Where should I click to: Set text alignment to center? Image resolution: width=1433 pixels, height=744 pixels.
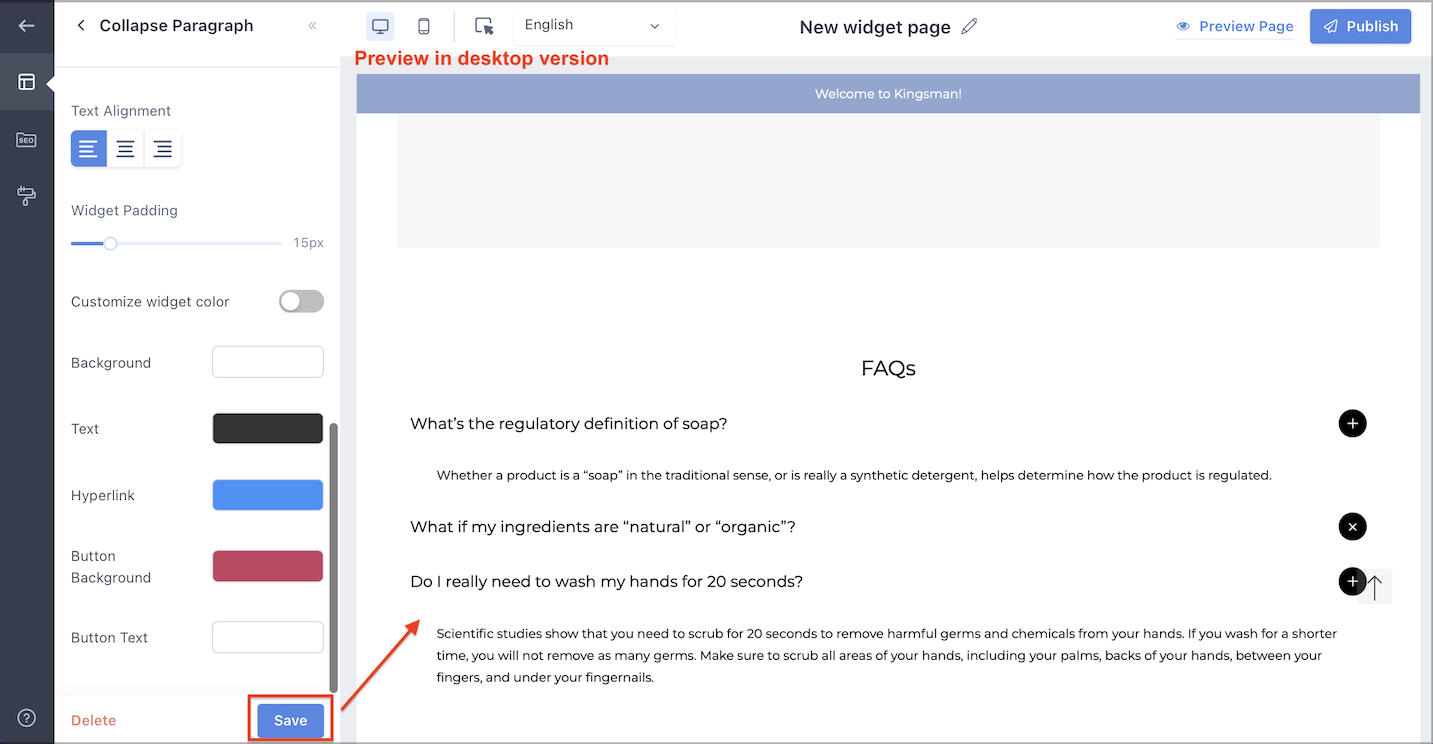[125, 148]
